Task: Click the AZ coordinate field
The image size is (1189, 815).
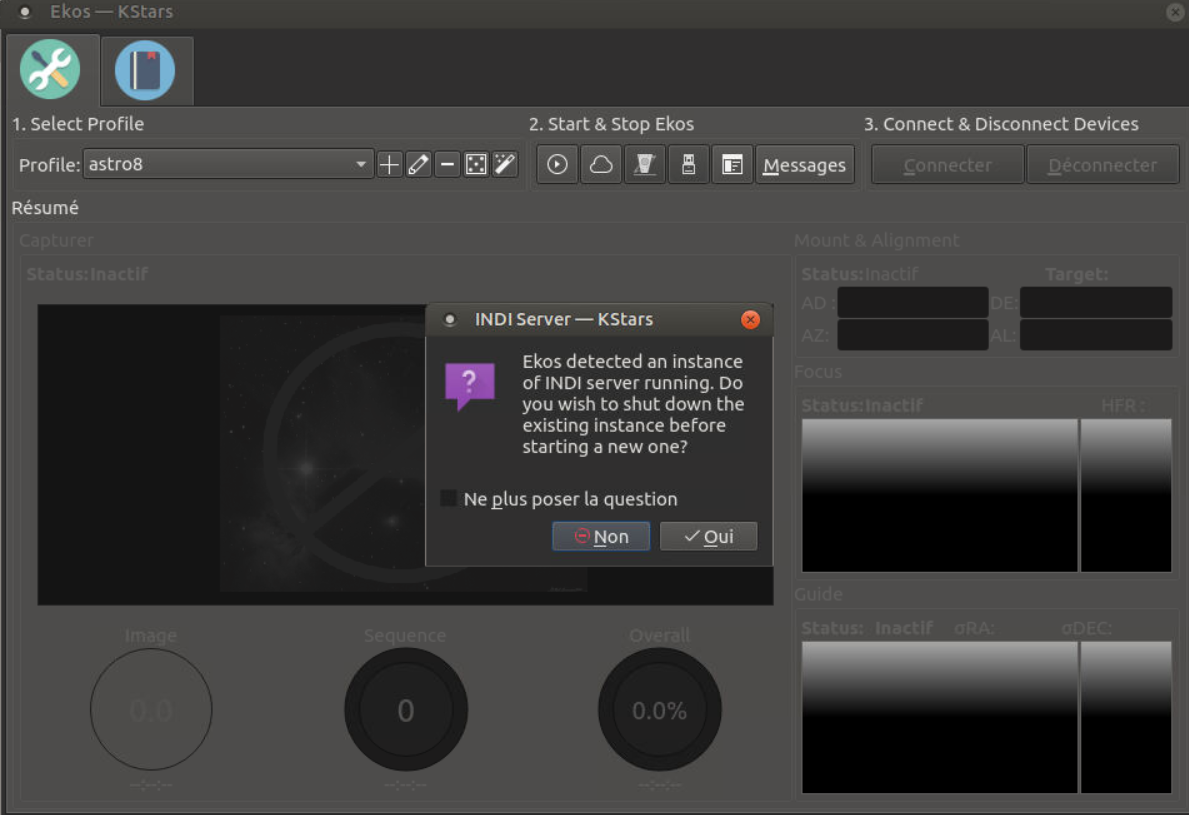Action: [912, 334]
